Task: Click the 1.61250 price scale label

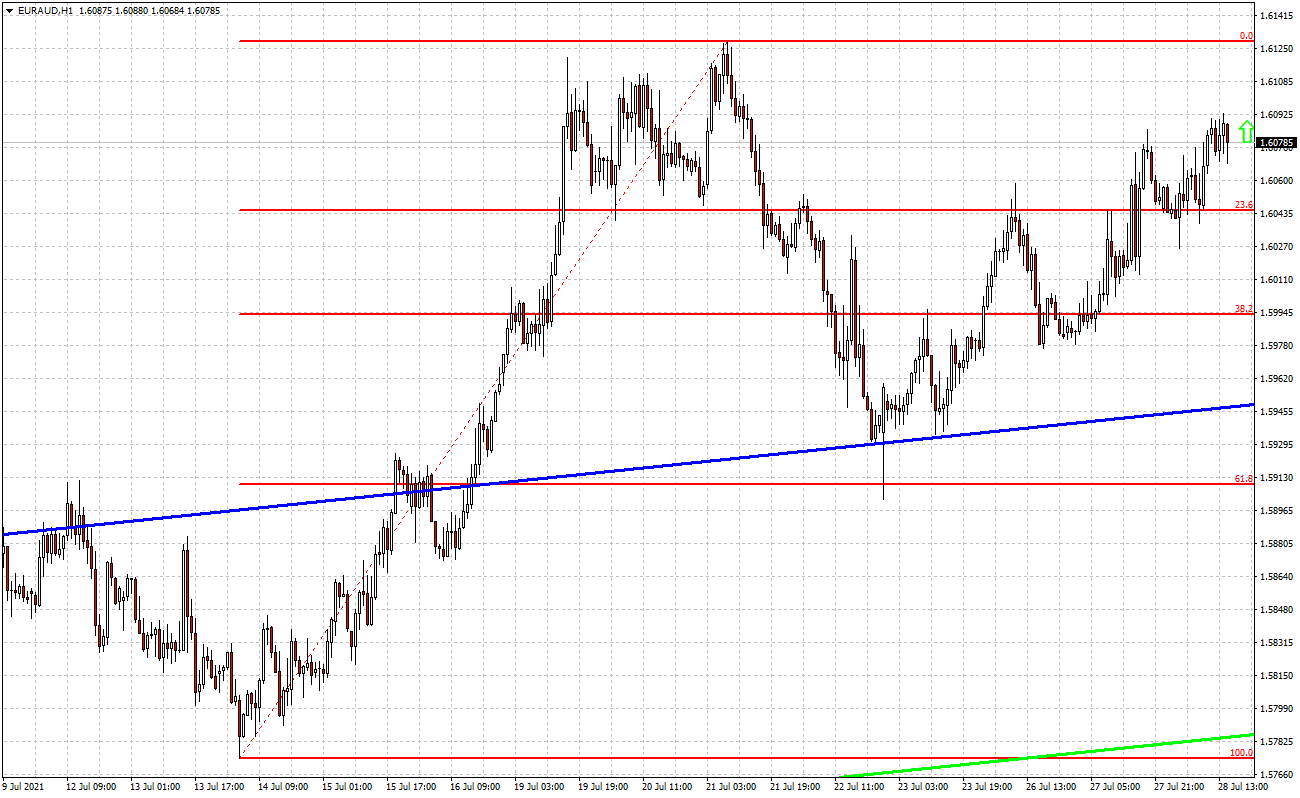Action: click(1277, 49)
